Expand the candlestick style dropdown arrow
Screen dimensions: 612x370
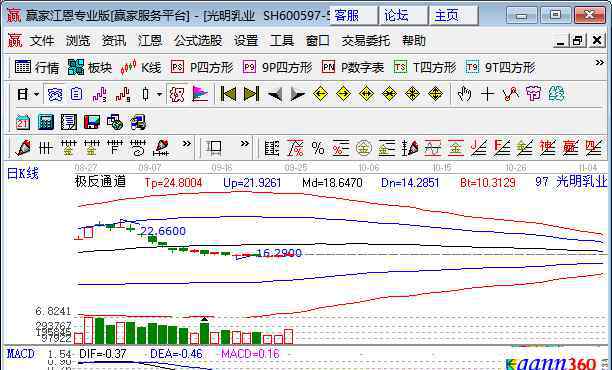tap(159, 94)
